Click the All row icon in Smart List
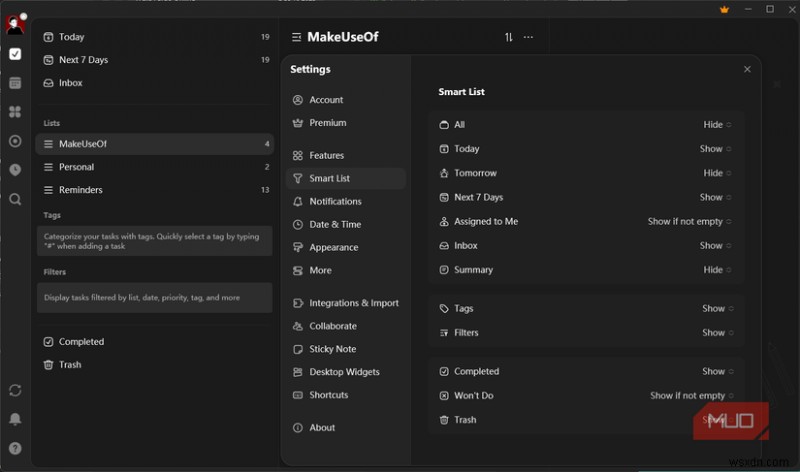The image size is (800, 472). point(444,125)
